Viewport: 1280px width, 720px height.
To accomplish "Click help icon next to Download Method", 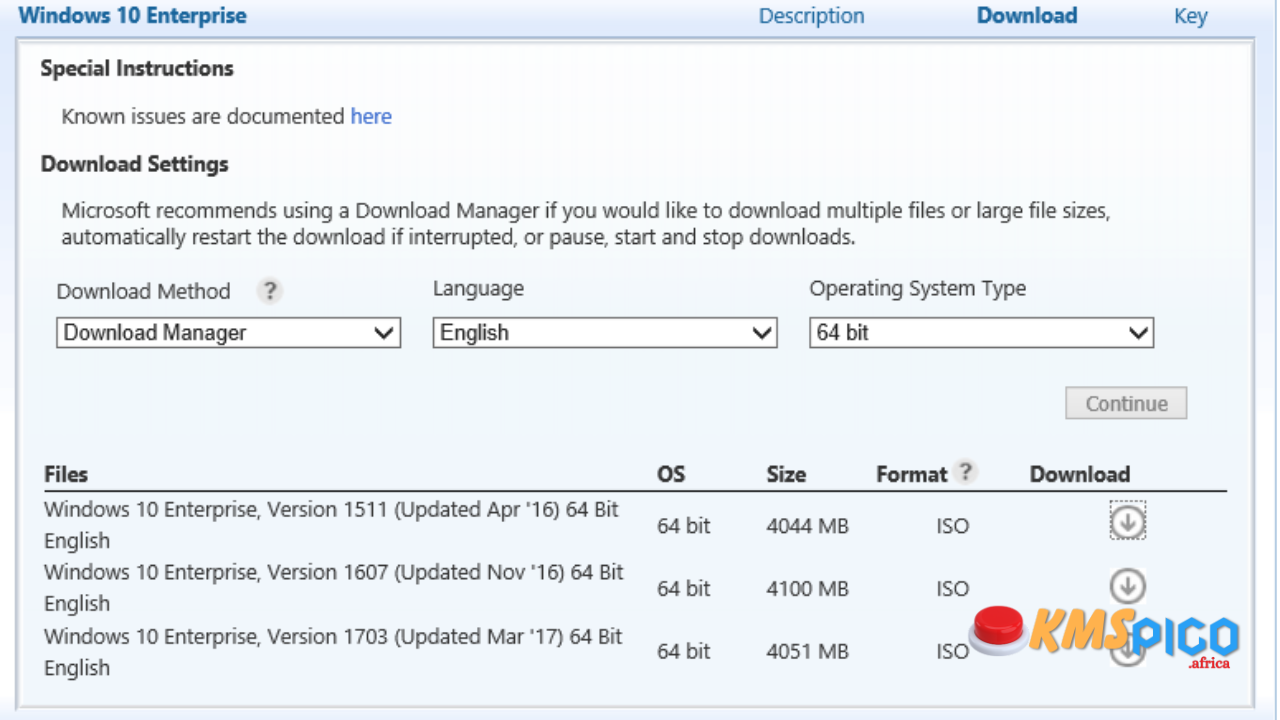I will pos(269,291).
